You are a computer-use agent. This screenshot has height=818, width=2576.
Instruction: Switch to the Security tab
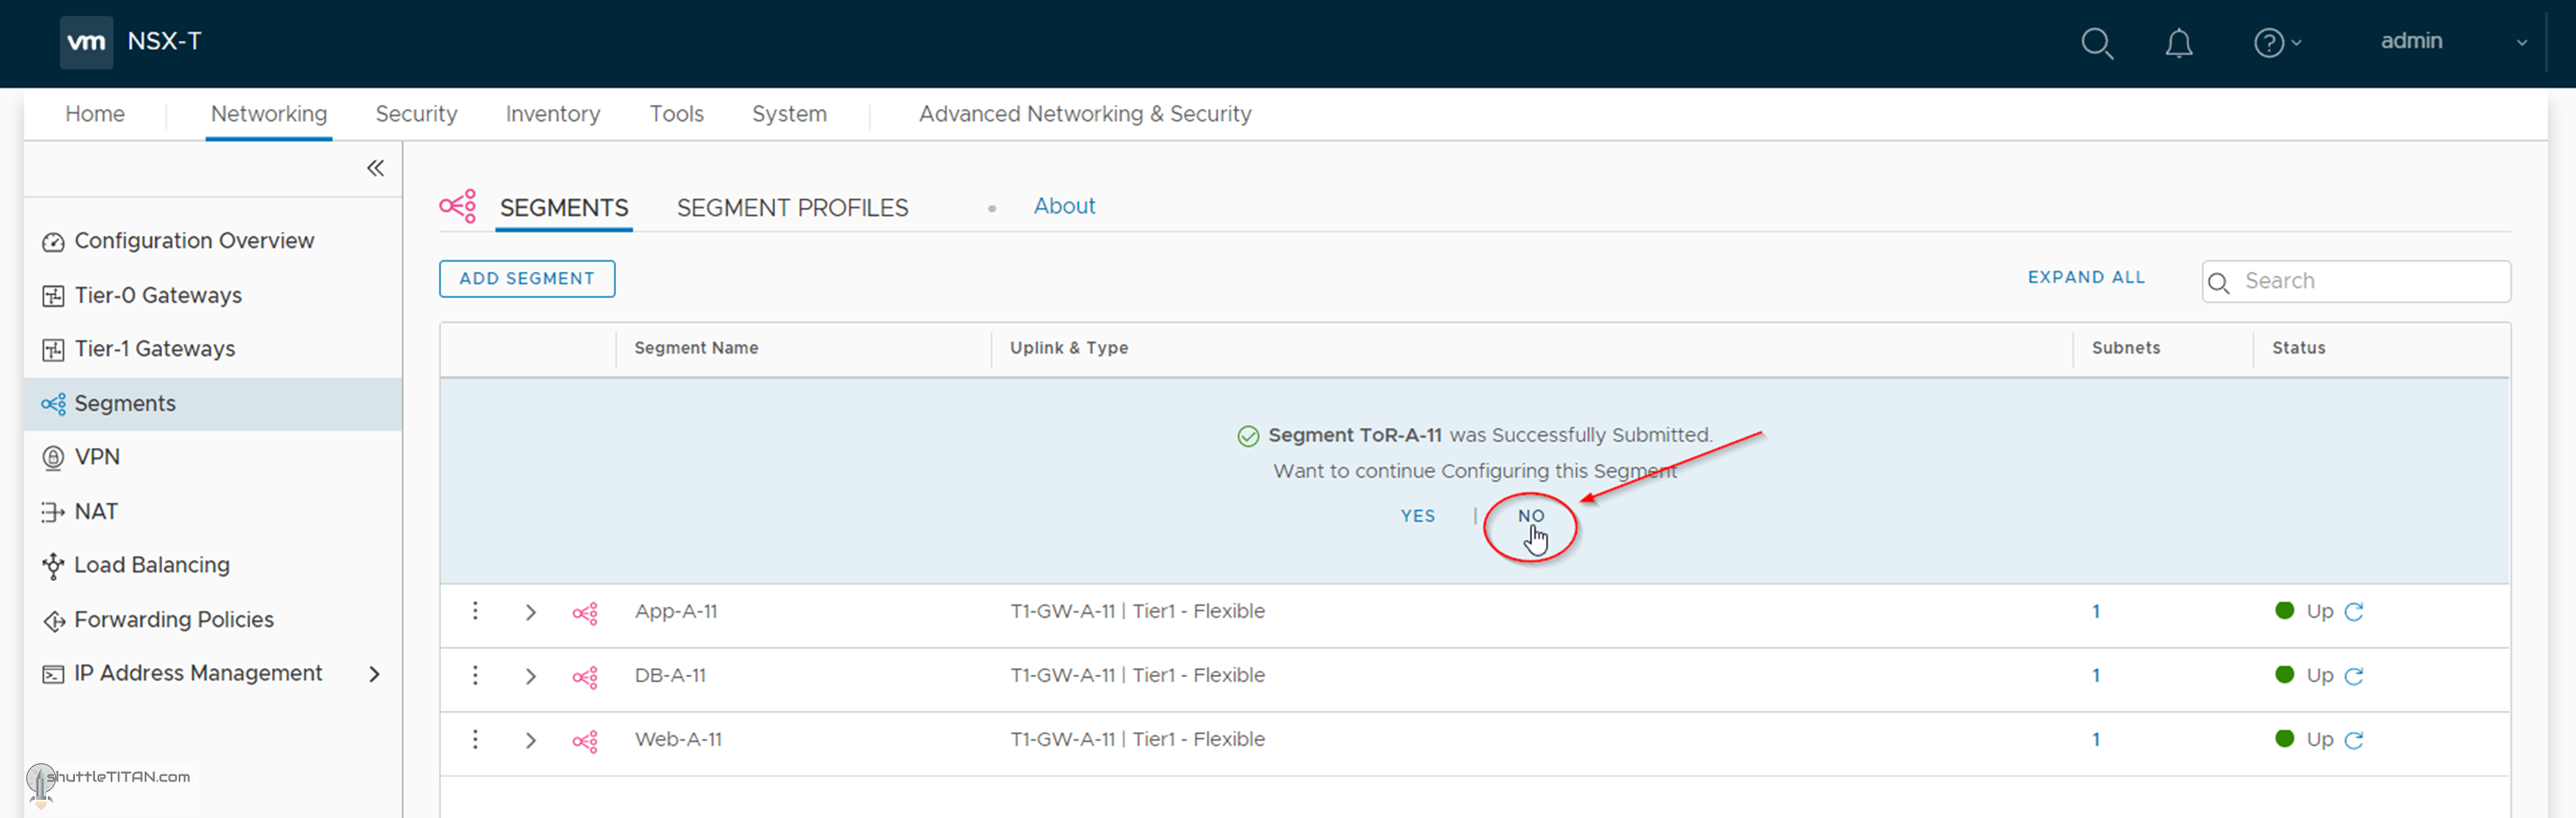[416, 114]
